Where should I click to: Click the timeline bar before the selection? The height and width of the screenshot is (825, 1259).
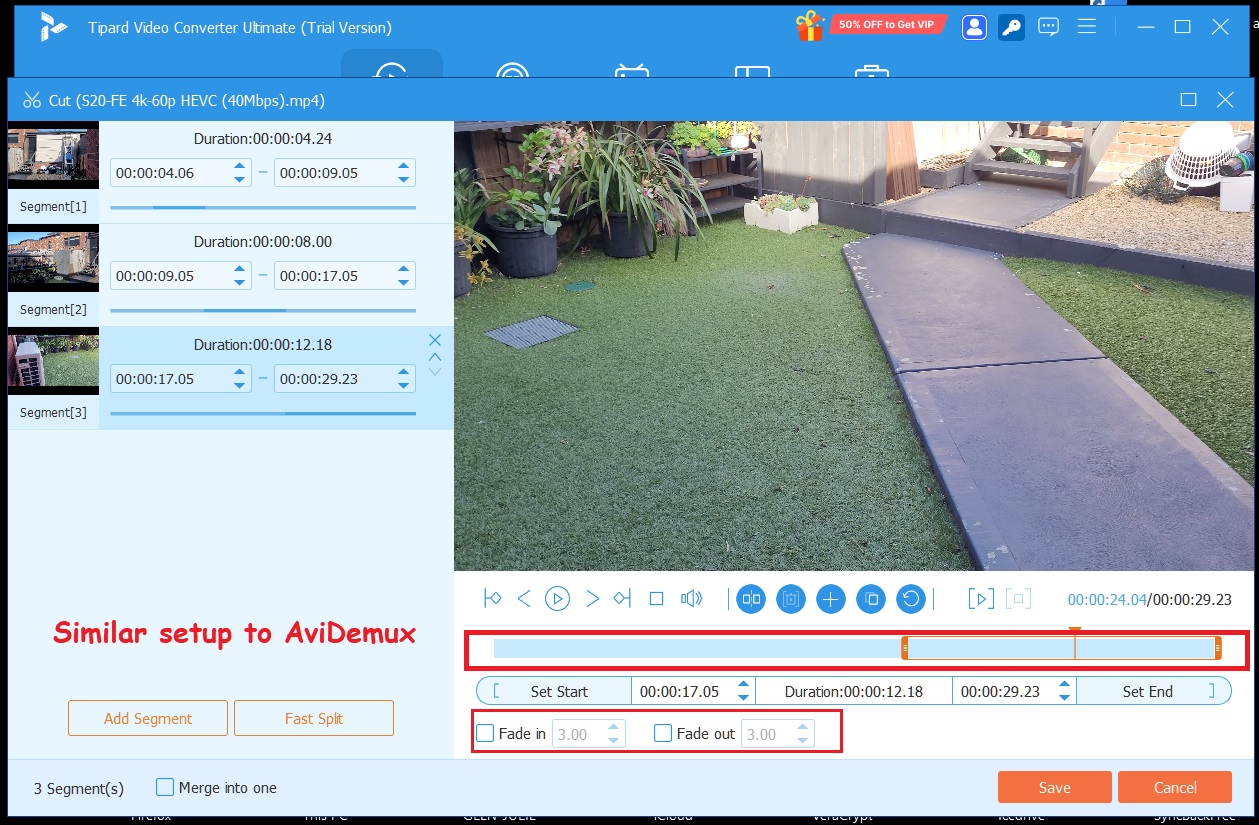tap(697, 648)
